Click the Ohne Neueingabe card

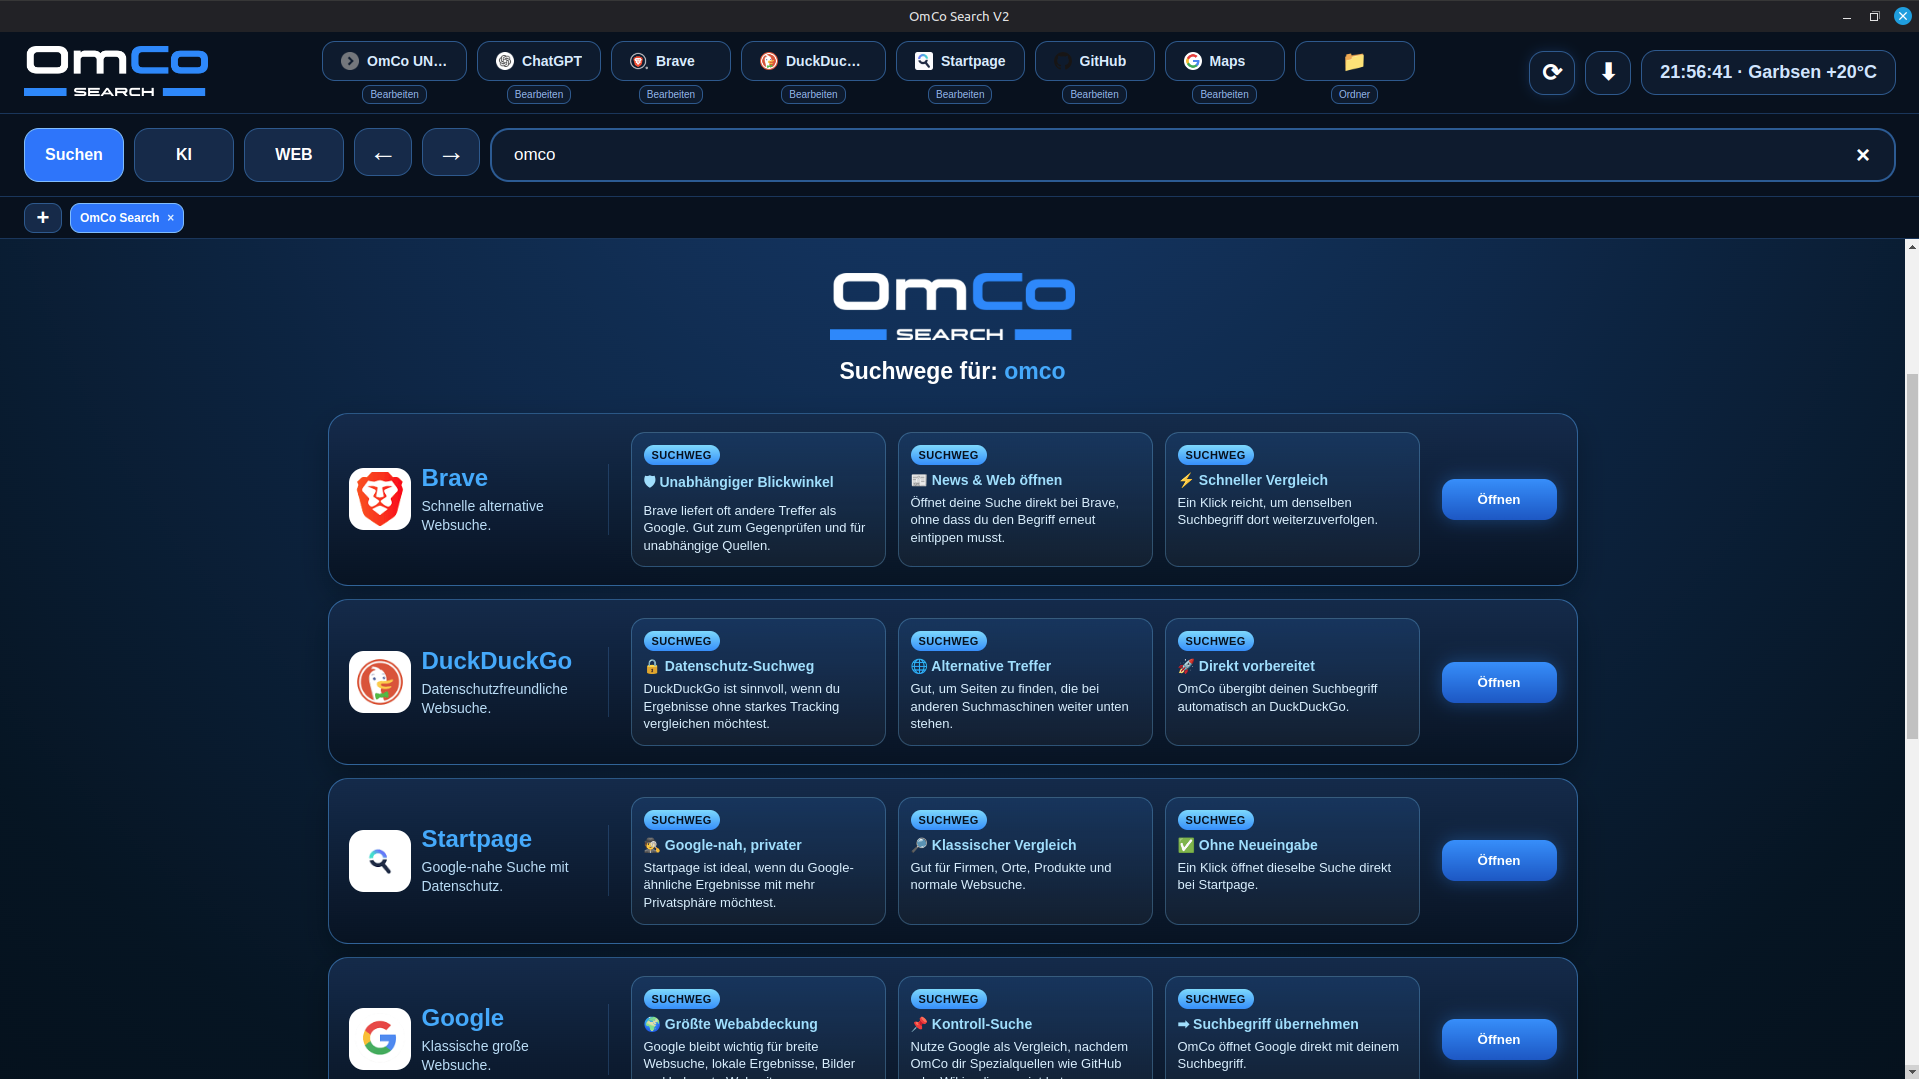coord(1292,861)
